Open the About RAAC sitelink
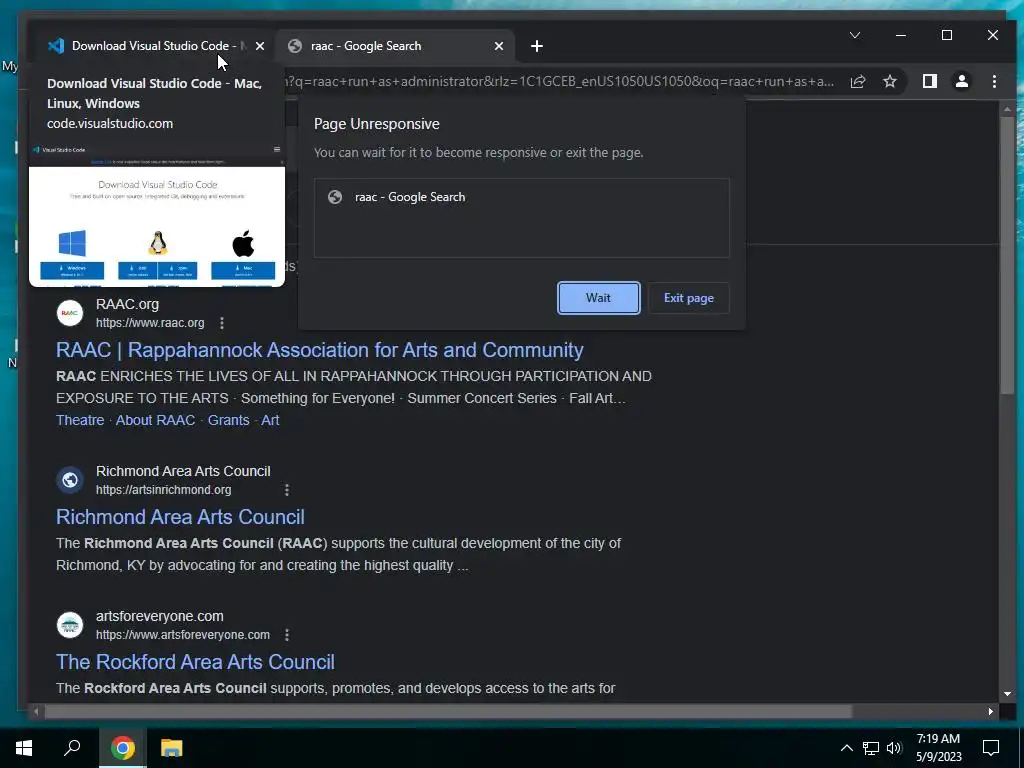 tap(155, 420)
